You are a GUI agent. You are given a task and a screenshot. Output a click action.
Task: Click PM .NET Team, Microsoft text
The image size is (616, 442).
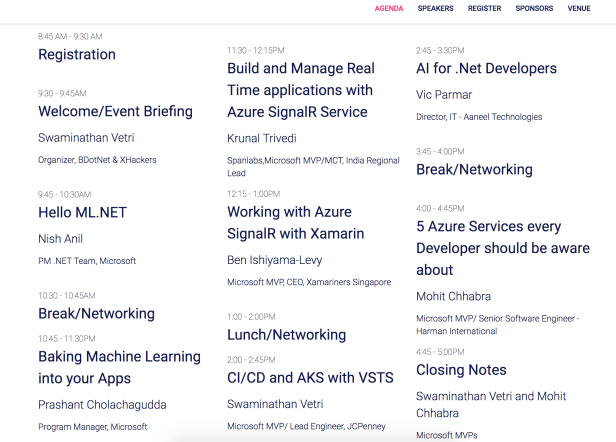pyautogui.click(x=87, y=261)
